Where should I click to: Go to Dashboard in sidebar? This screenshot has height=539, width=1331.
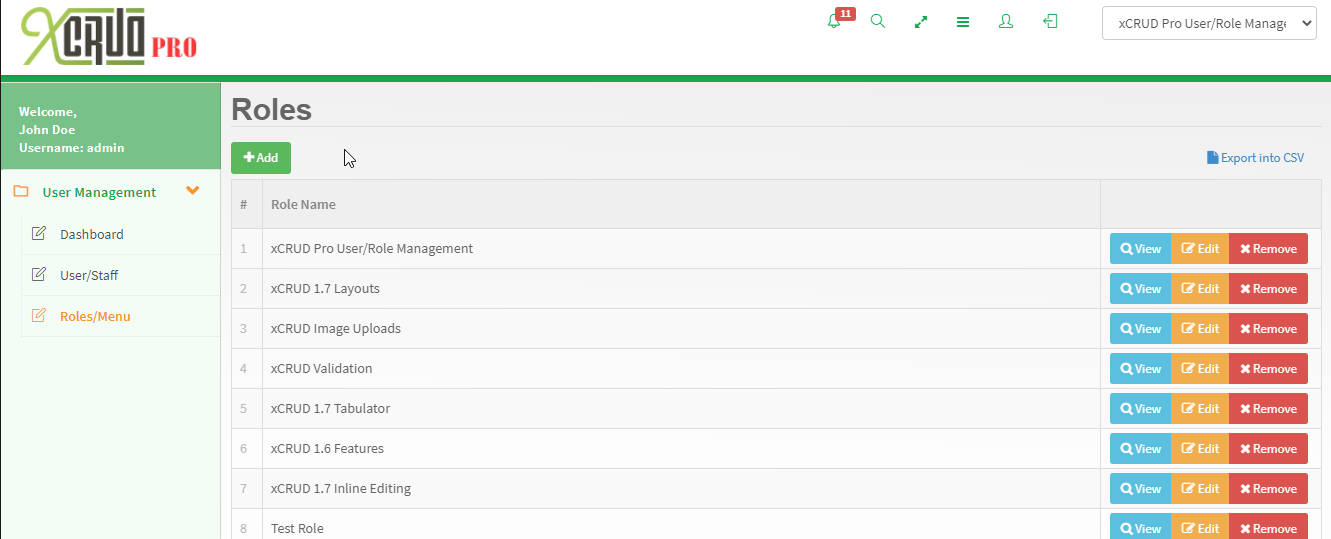coord(92,234)
